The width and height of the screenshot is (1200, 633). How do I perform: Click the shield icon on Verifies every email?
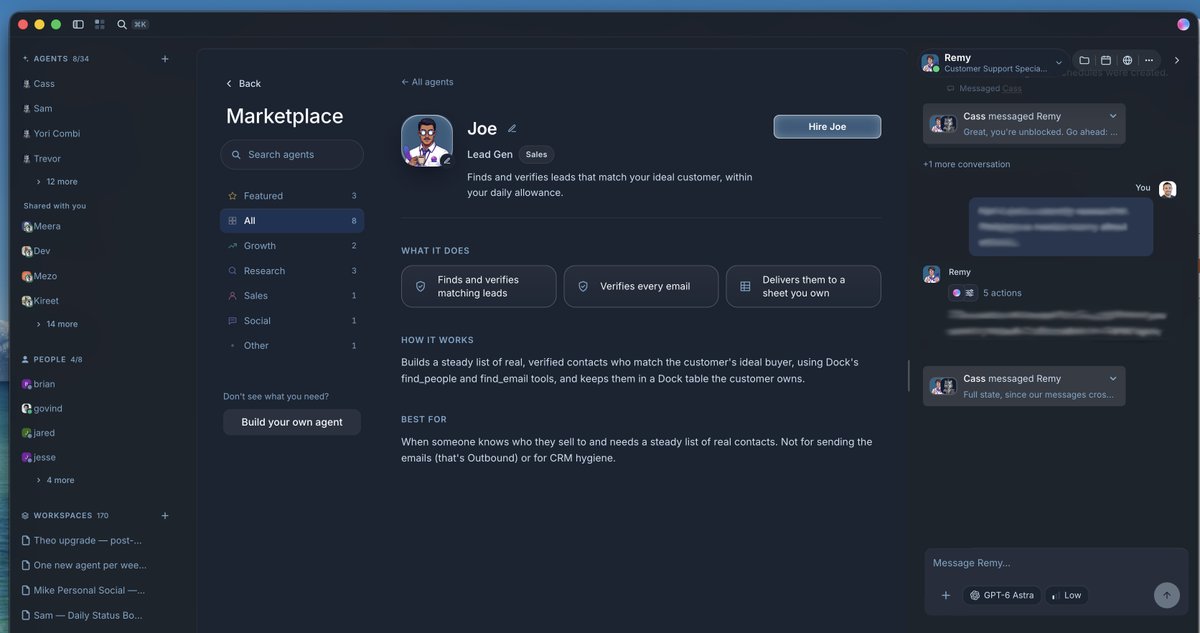click(583, 286)
